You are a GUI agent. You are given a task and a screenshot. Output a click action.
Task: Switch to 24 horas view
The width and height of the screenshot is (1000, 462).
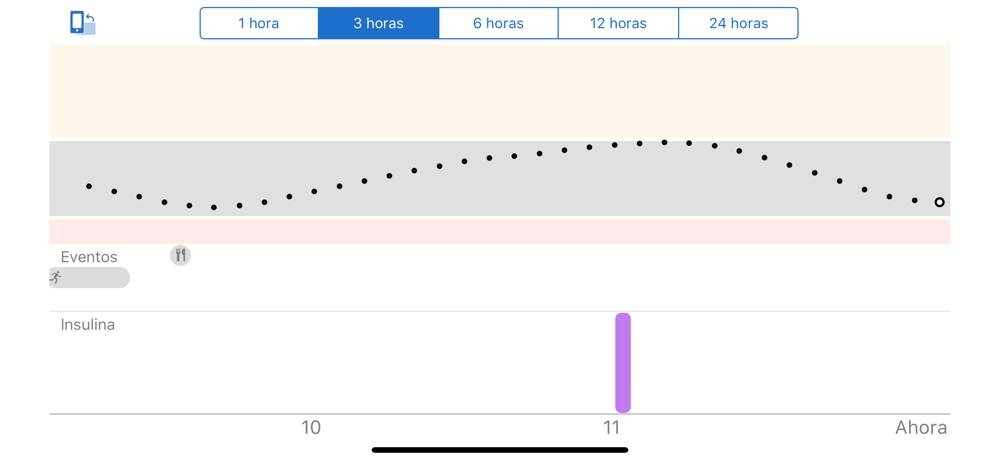click(x=739, y=24)
